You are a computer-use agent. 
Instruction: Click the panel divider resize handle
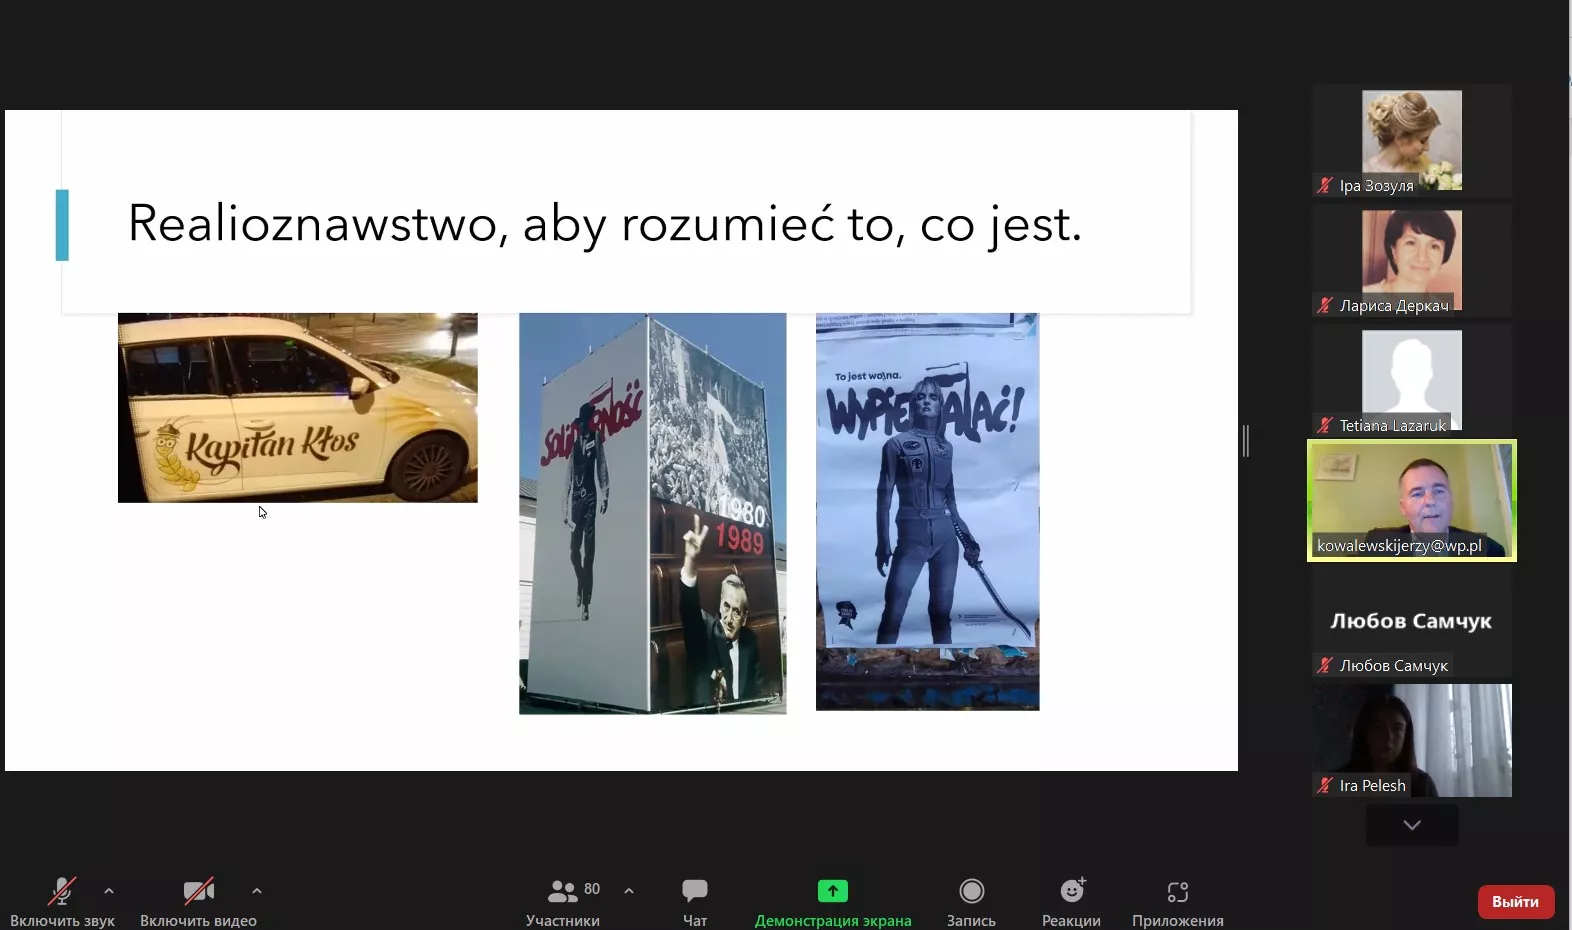[x=1246, y=441]
